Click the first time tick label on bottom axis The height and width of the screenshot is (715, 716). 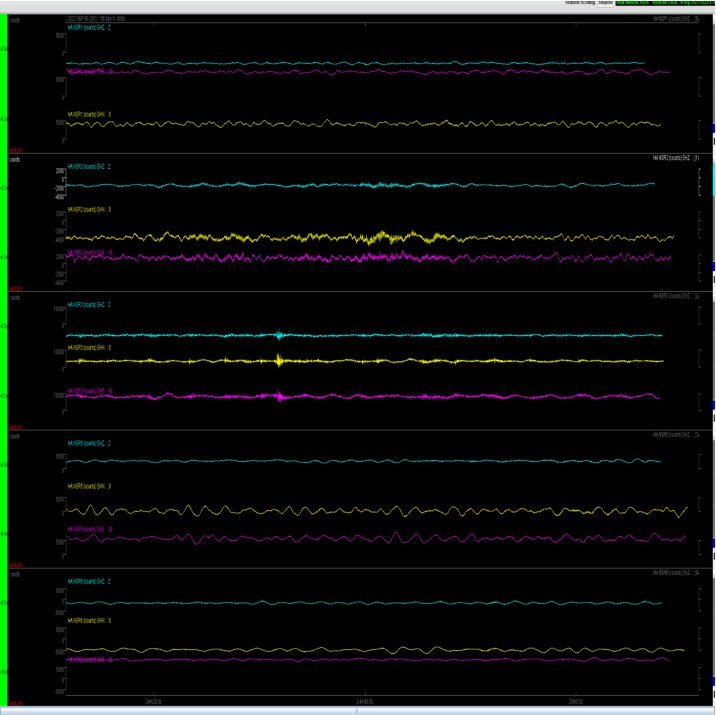click(x=153, y=701)
